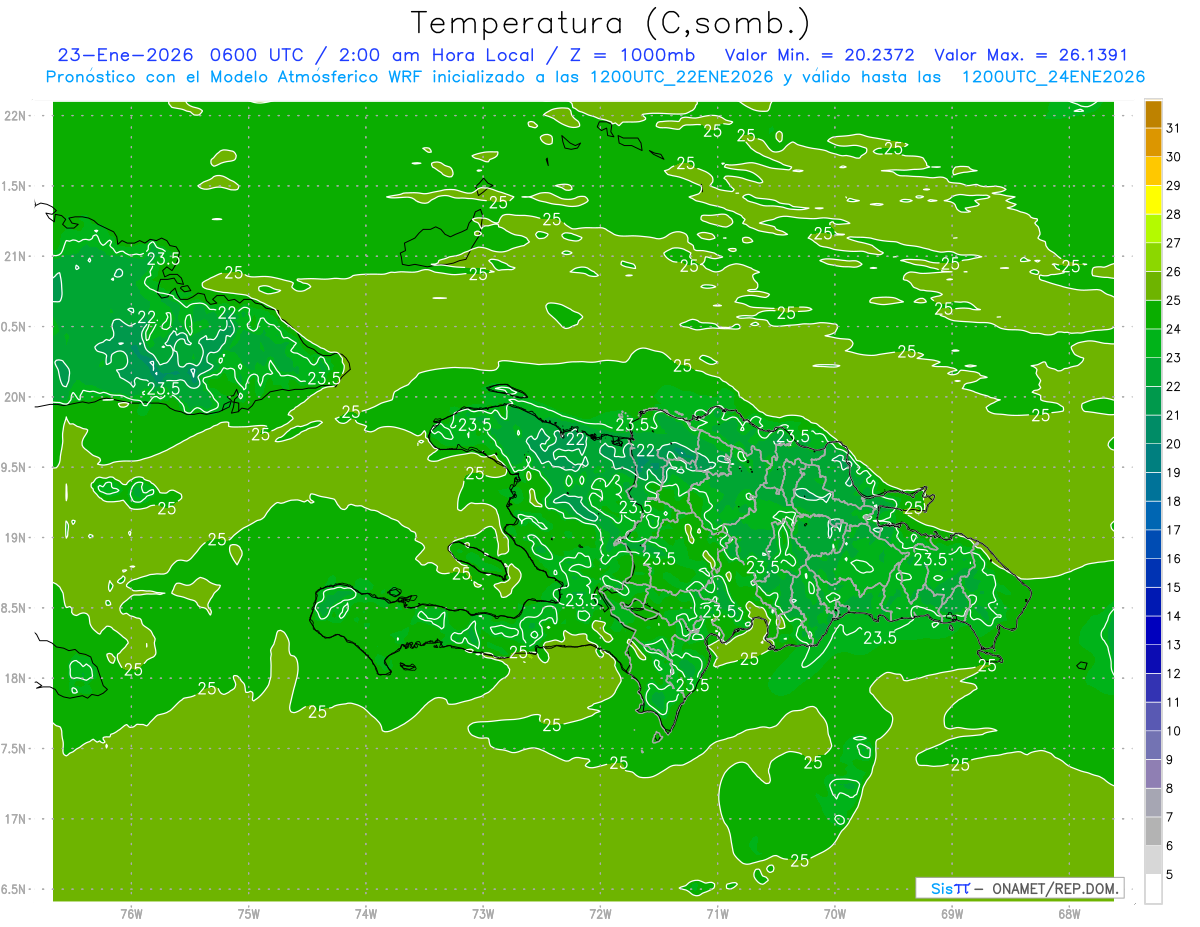Click the '19N' latitude axis label

[14, 538]
